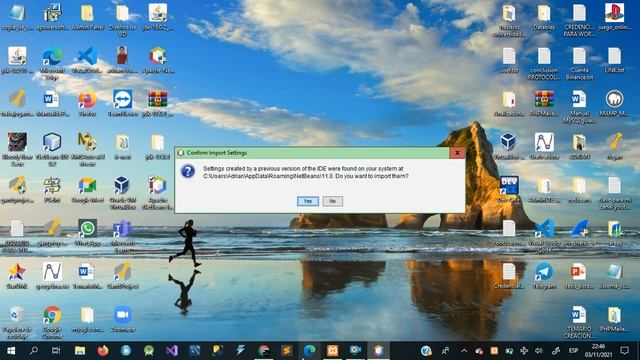
Task: Open the Databases folder on the desktop
Action: tap(544, 17)
